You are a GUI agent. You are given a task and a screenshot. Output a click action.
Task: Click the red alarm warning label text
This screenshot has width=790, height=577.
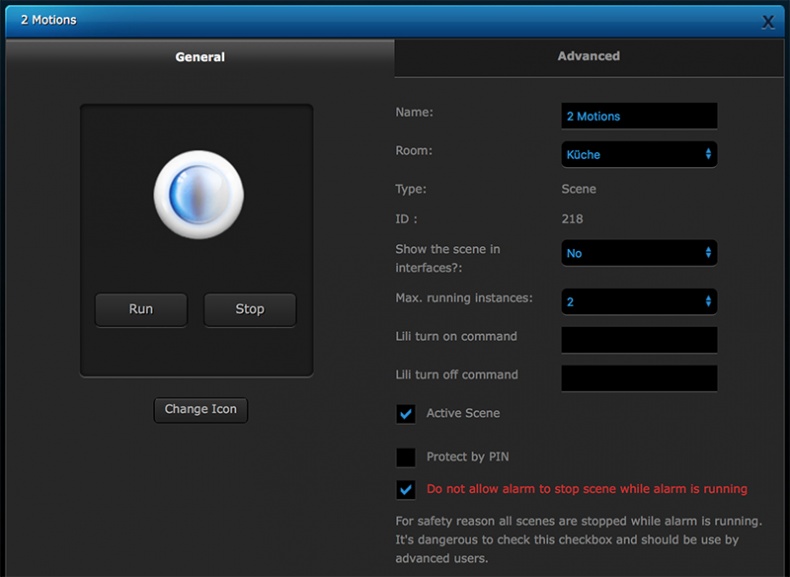tap(586, 489)
